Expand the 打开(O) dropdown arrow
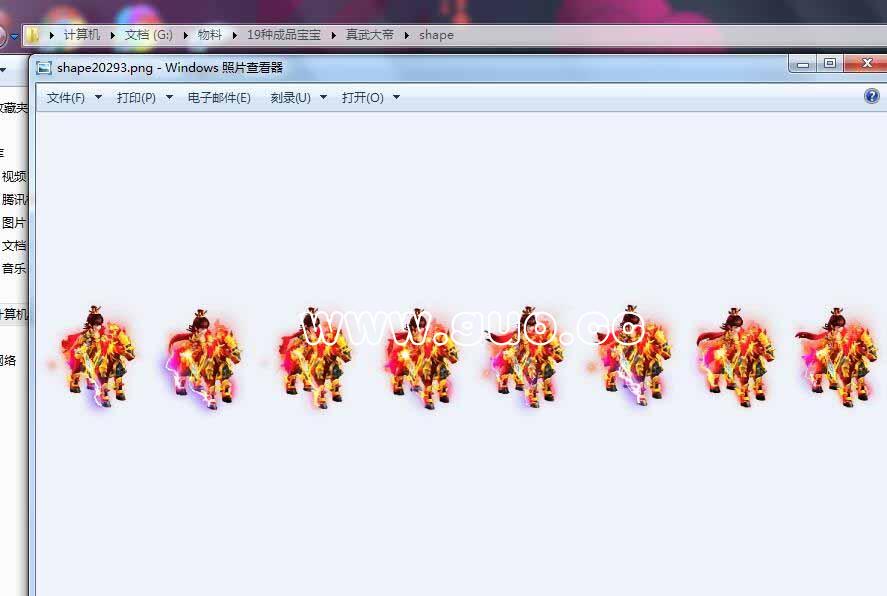Screen dimensions: 887x596 [396, 98]
